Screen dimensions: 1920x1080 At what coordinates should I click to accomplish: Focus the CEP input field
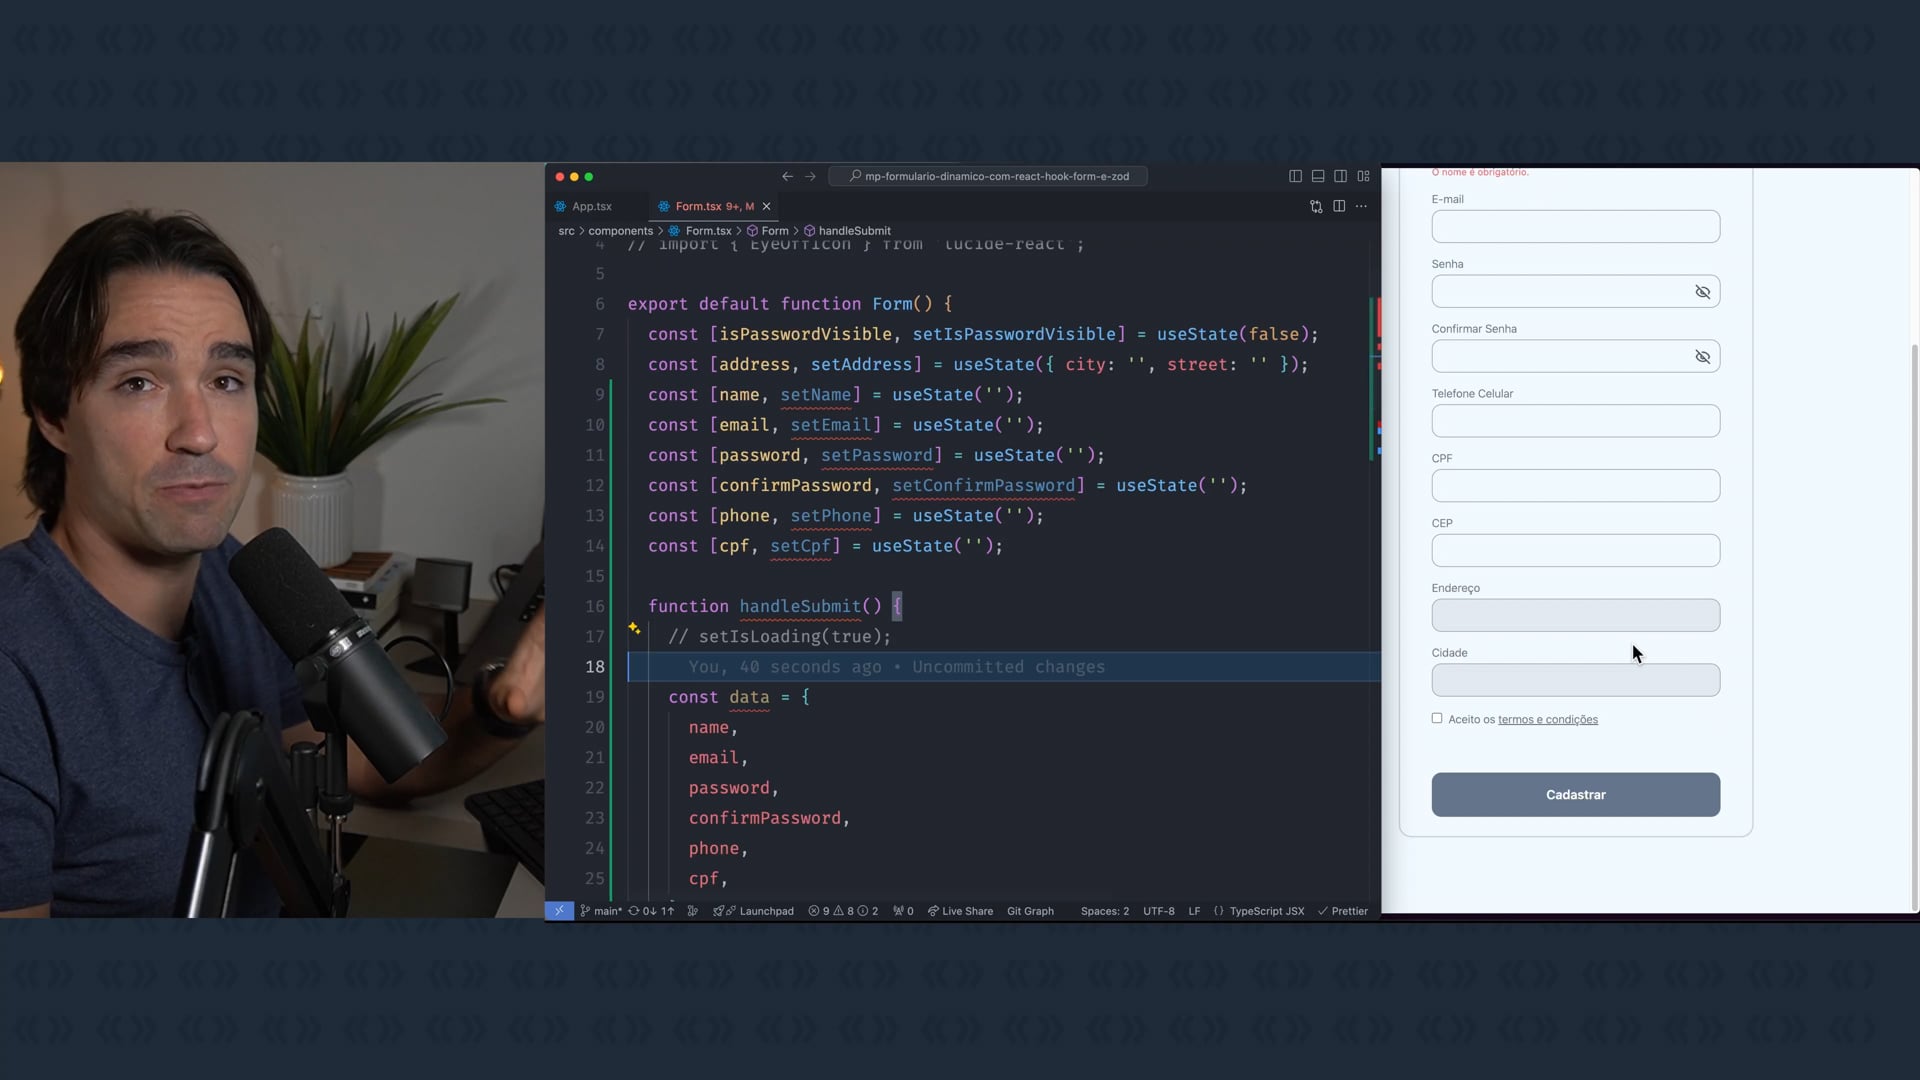[x=1576, y=551]
